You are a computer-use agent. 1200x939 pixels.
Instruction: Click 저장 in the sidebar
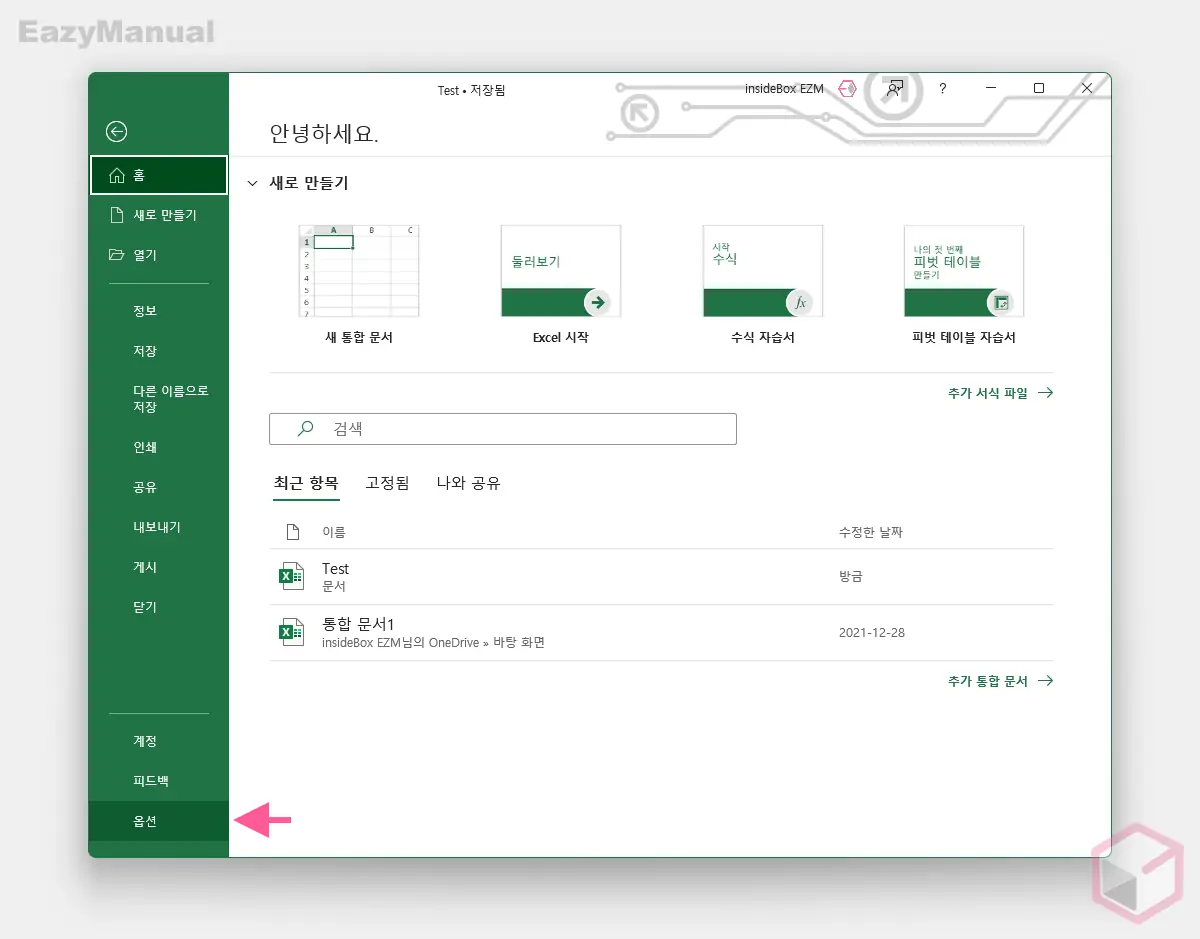pos(159,351)
